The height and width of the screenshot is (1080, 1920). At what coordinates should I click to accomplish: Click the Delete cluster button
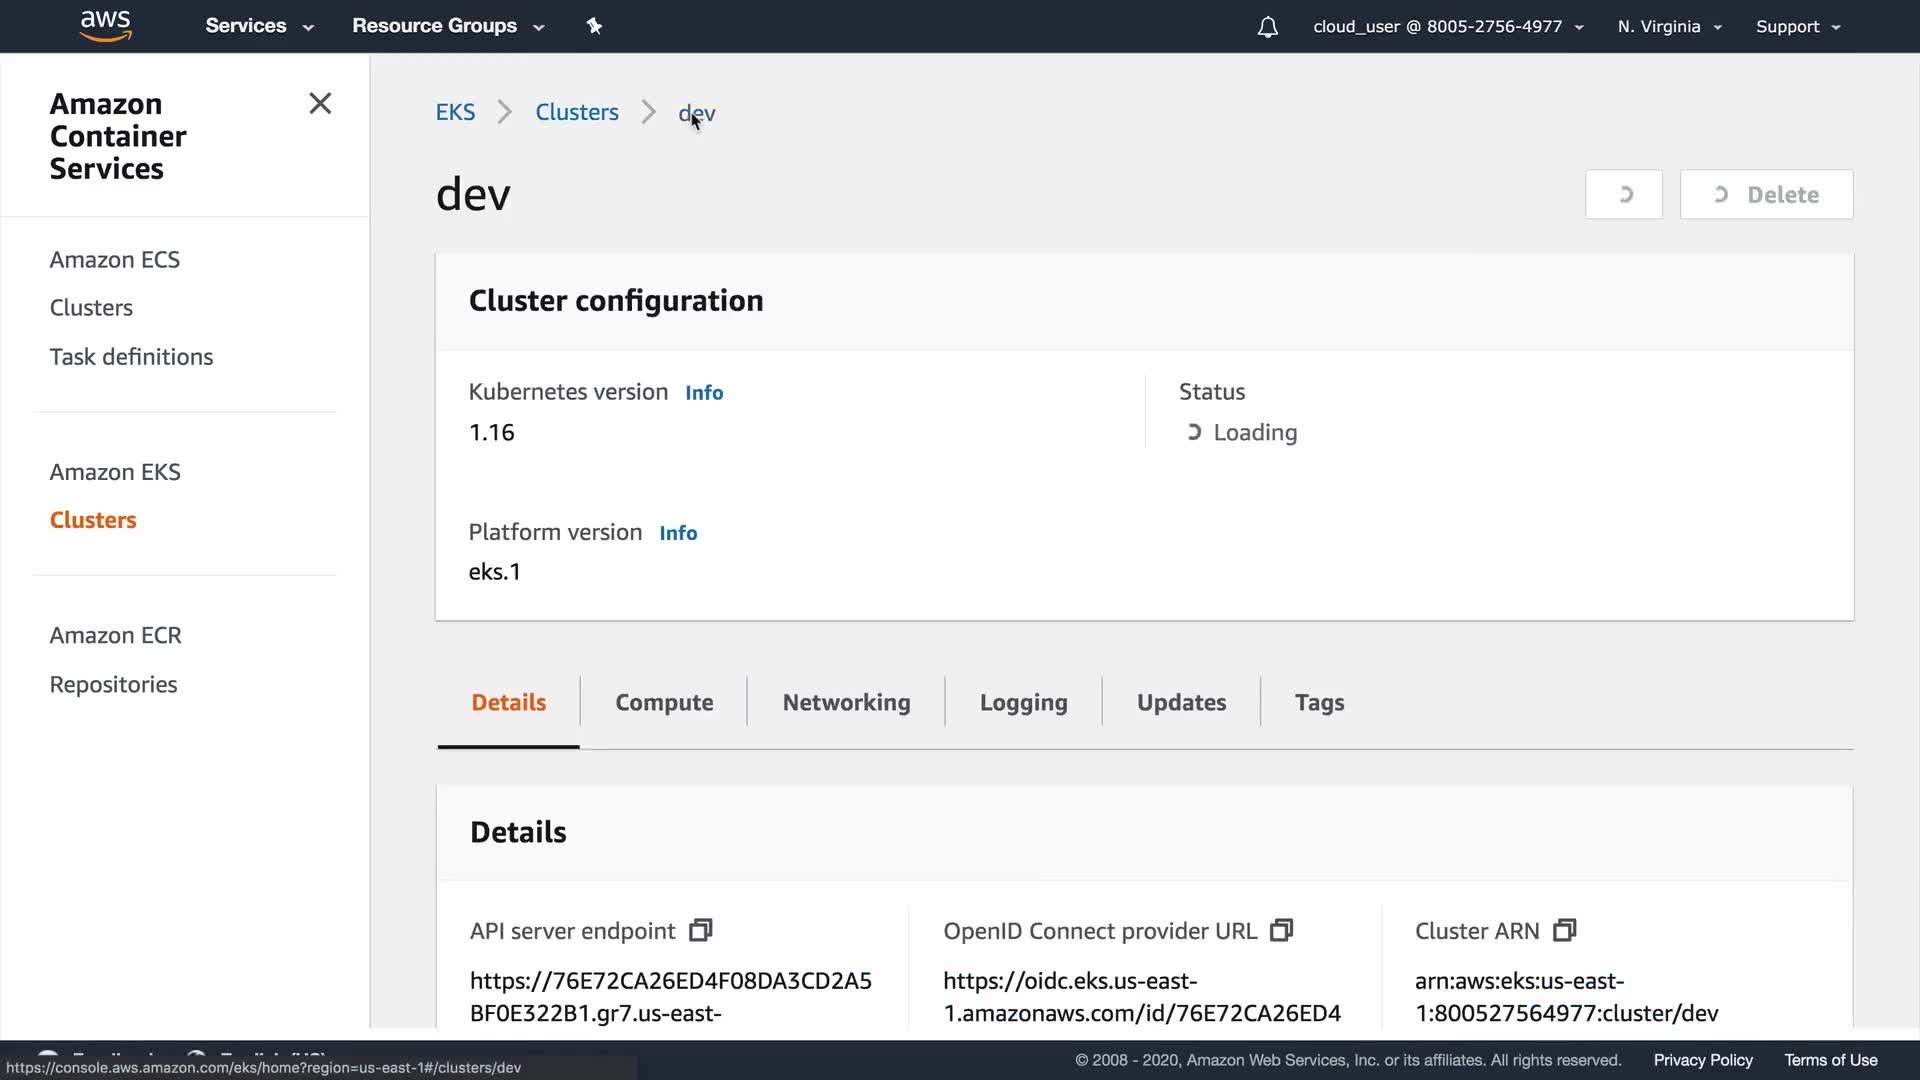[1766, 195]
